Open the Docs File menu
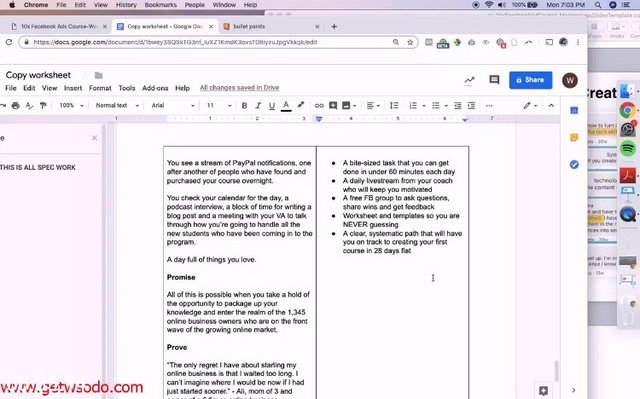Viewport: 640px width, 399px height. [11, 88]
